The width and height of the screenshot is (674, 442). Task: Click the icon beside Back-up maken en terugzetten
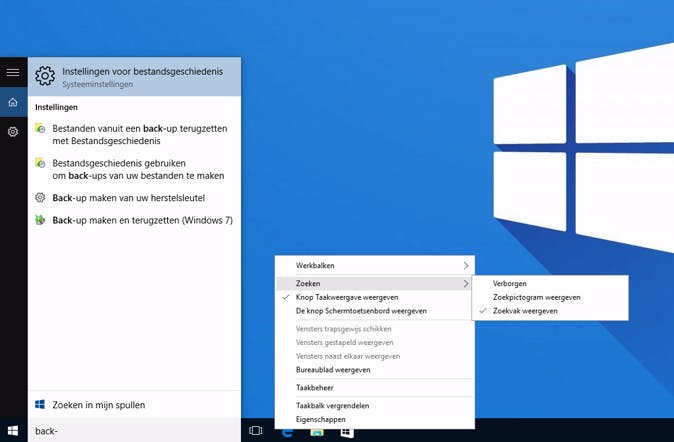point(40,220)
